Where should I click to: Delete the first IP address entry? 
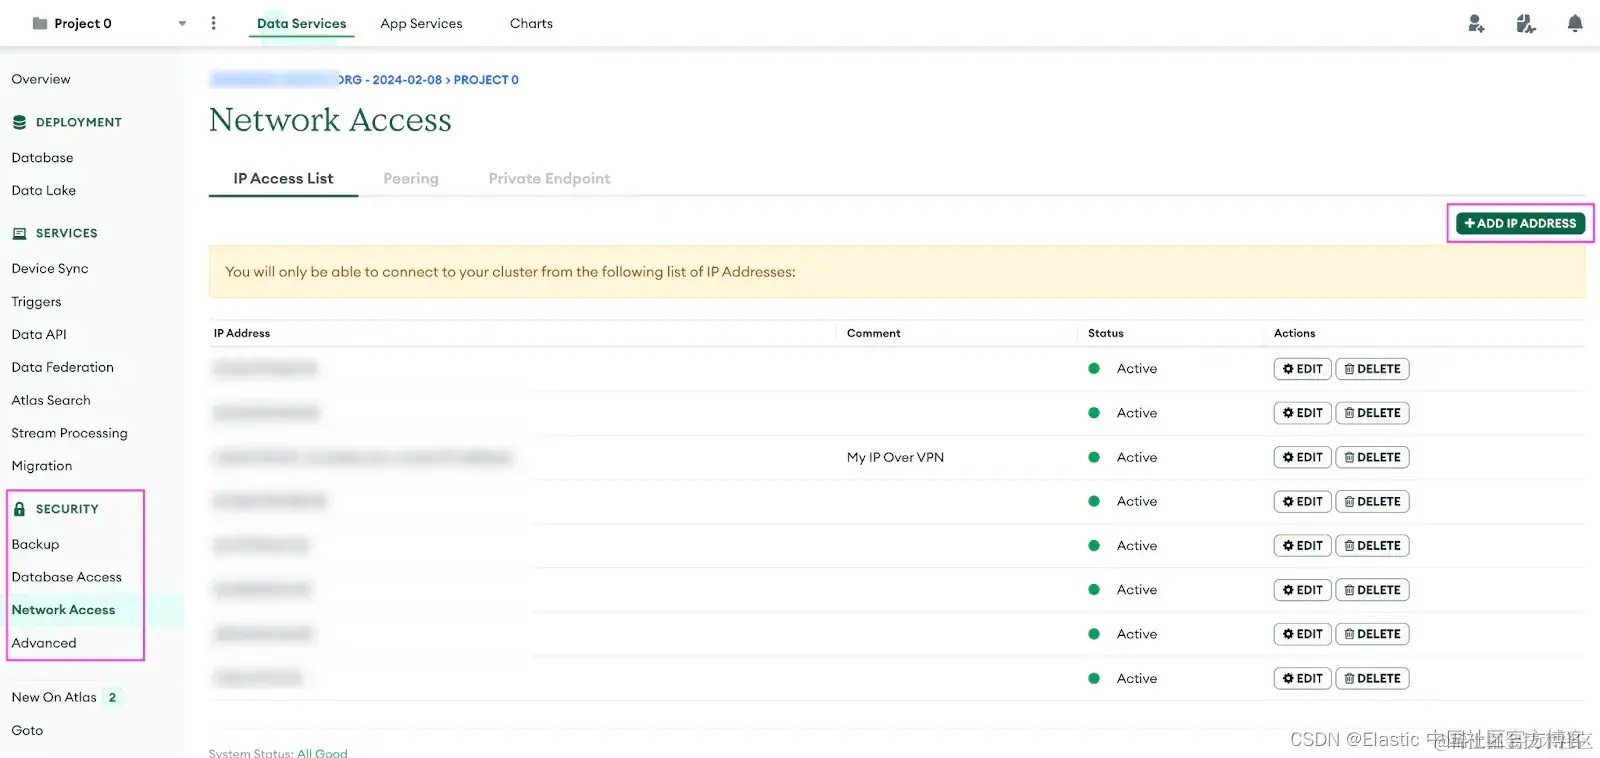click(1372, 369)
